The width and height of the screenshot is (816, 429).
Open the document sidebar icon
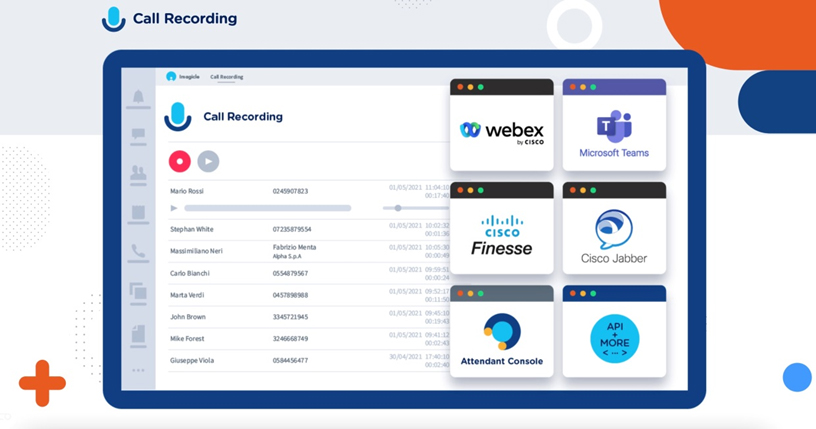[138, 334]
